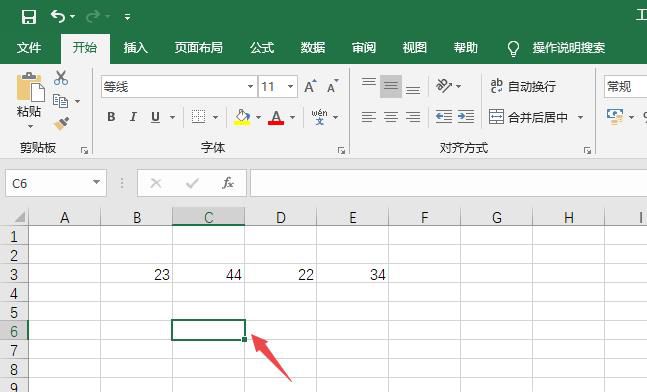Click the Center alignment icon
The height and width of the screenshot is (392, 647).
click(x=391, y=117)
